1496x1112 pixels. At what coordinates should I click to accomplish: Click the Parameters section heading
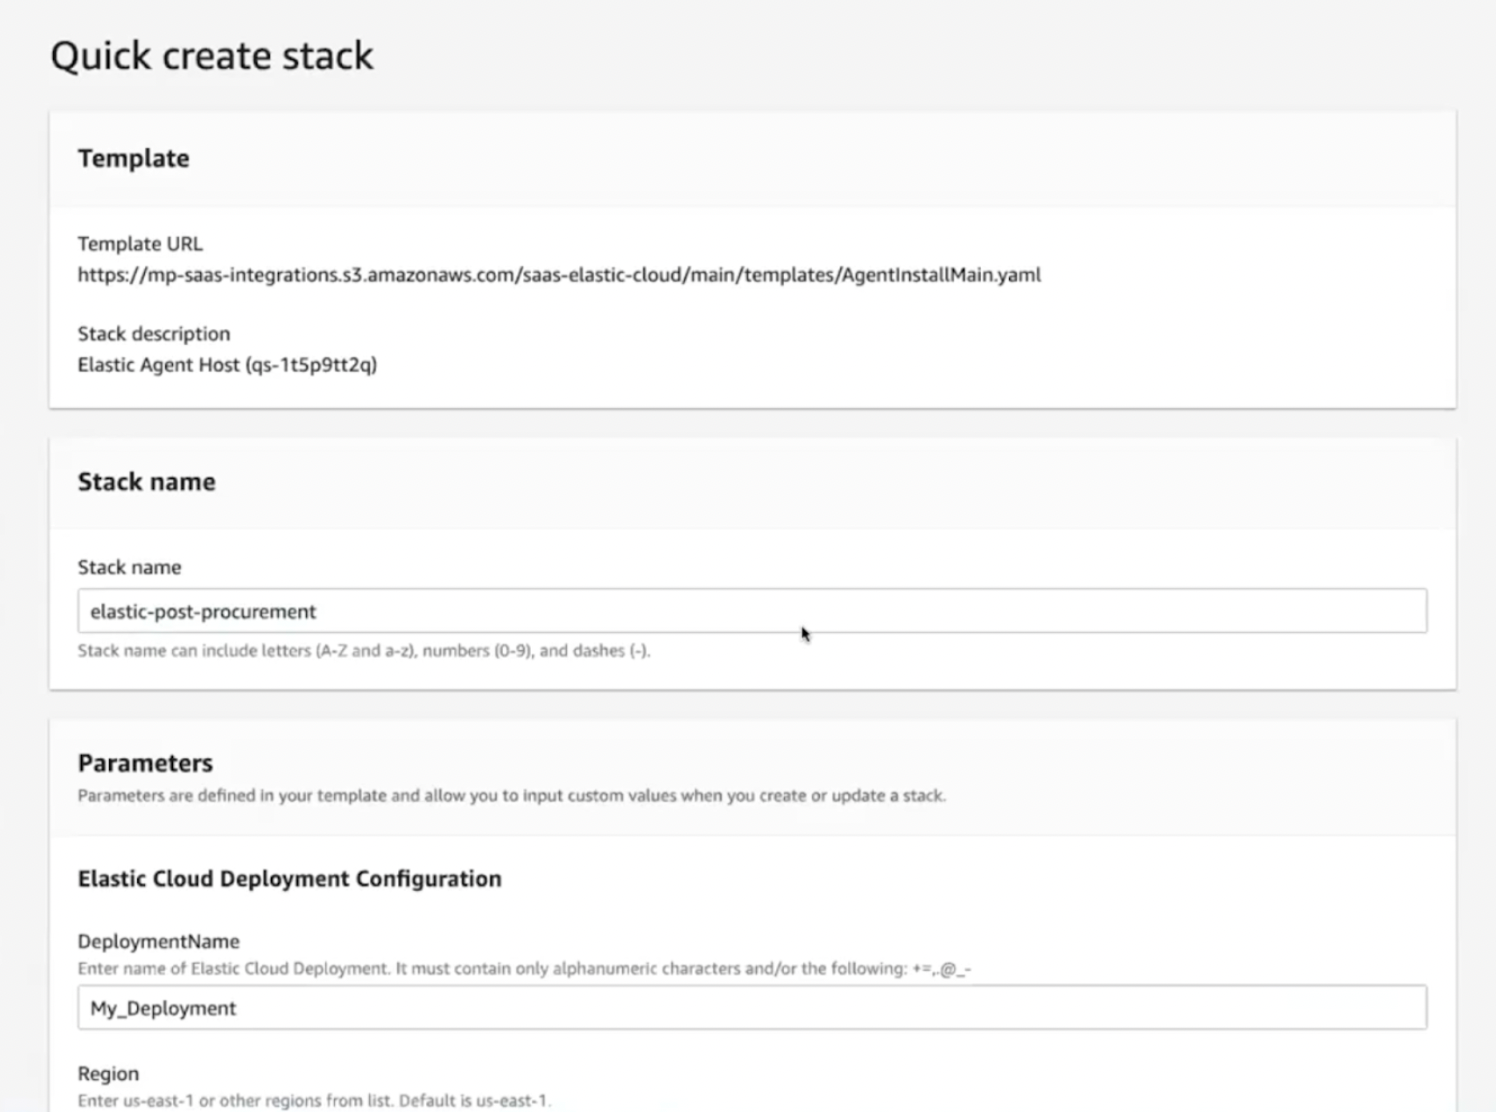[145, 763]
